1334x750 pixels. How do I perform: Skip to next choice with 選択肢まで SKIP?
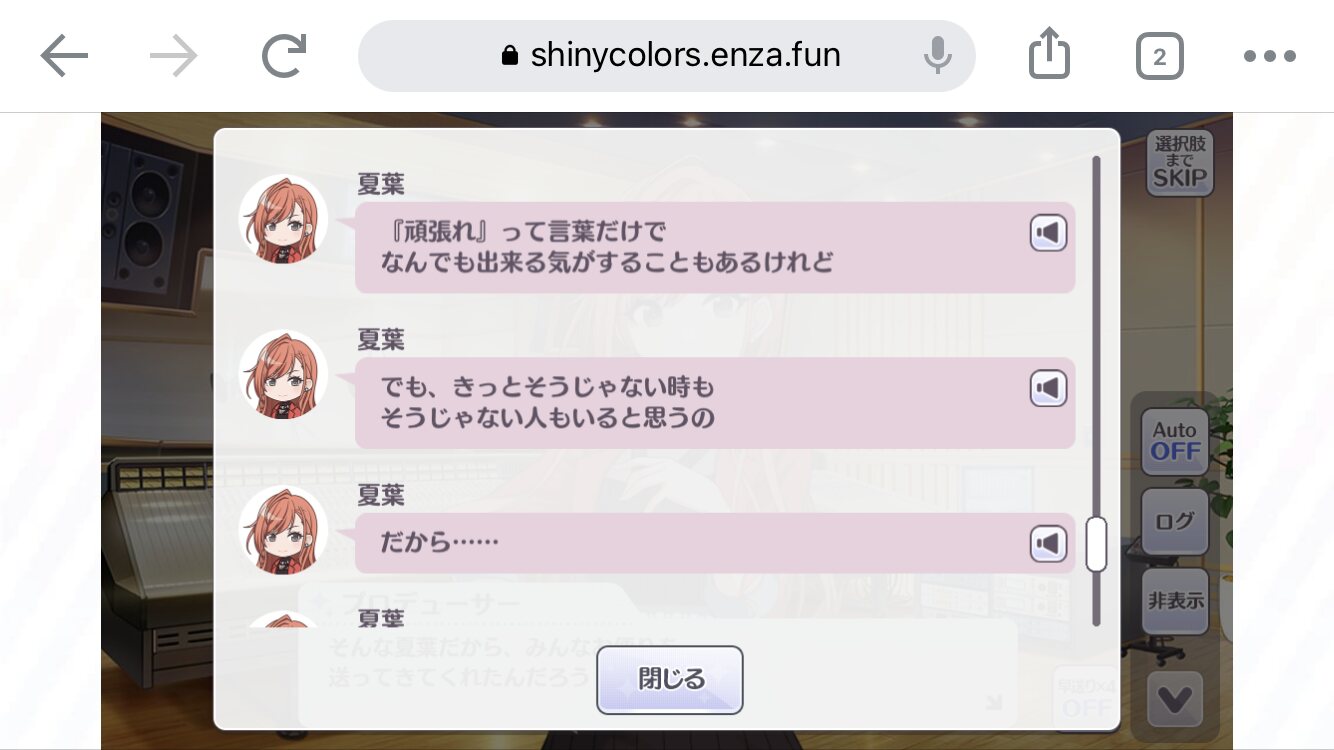(1180, 163)
